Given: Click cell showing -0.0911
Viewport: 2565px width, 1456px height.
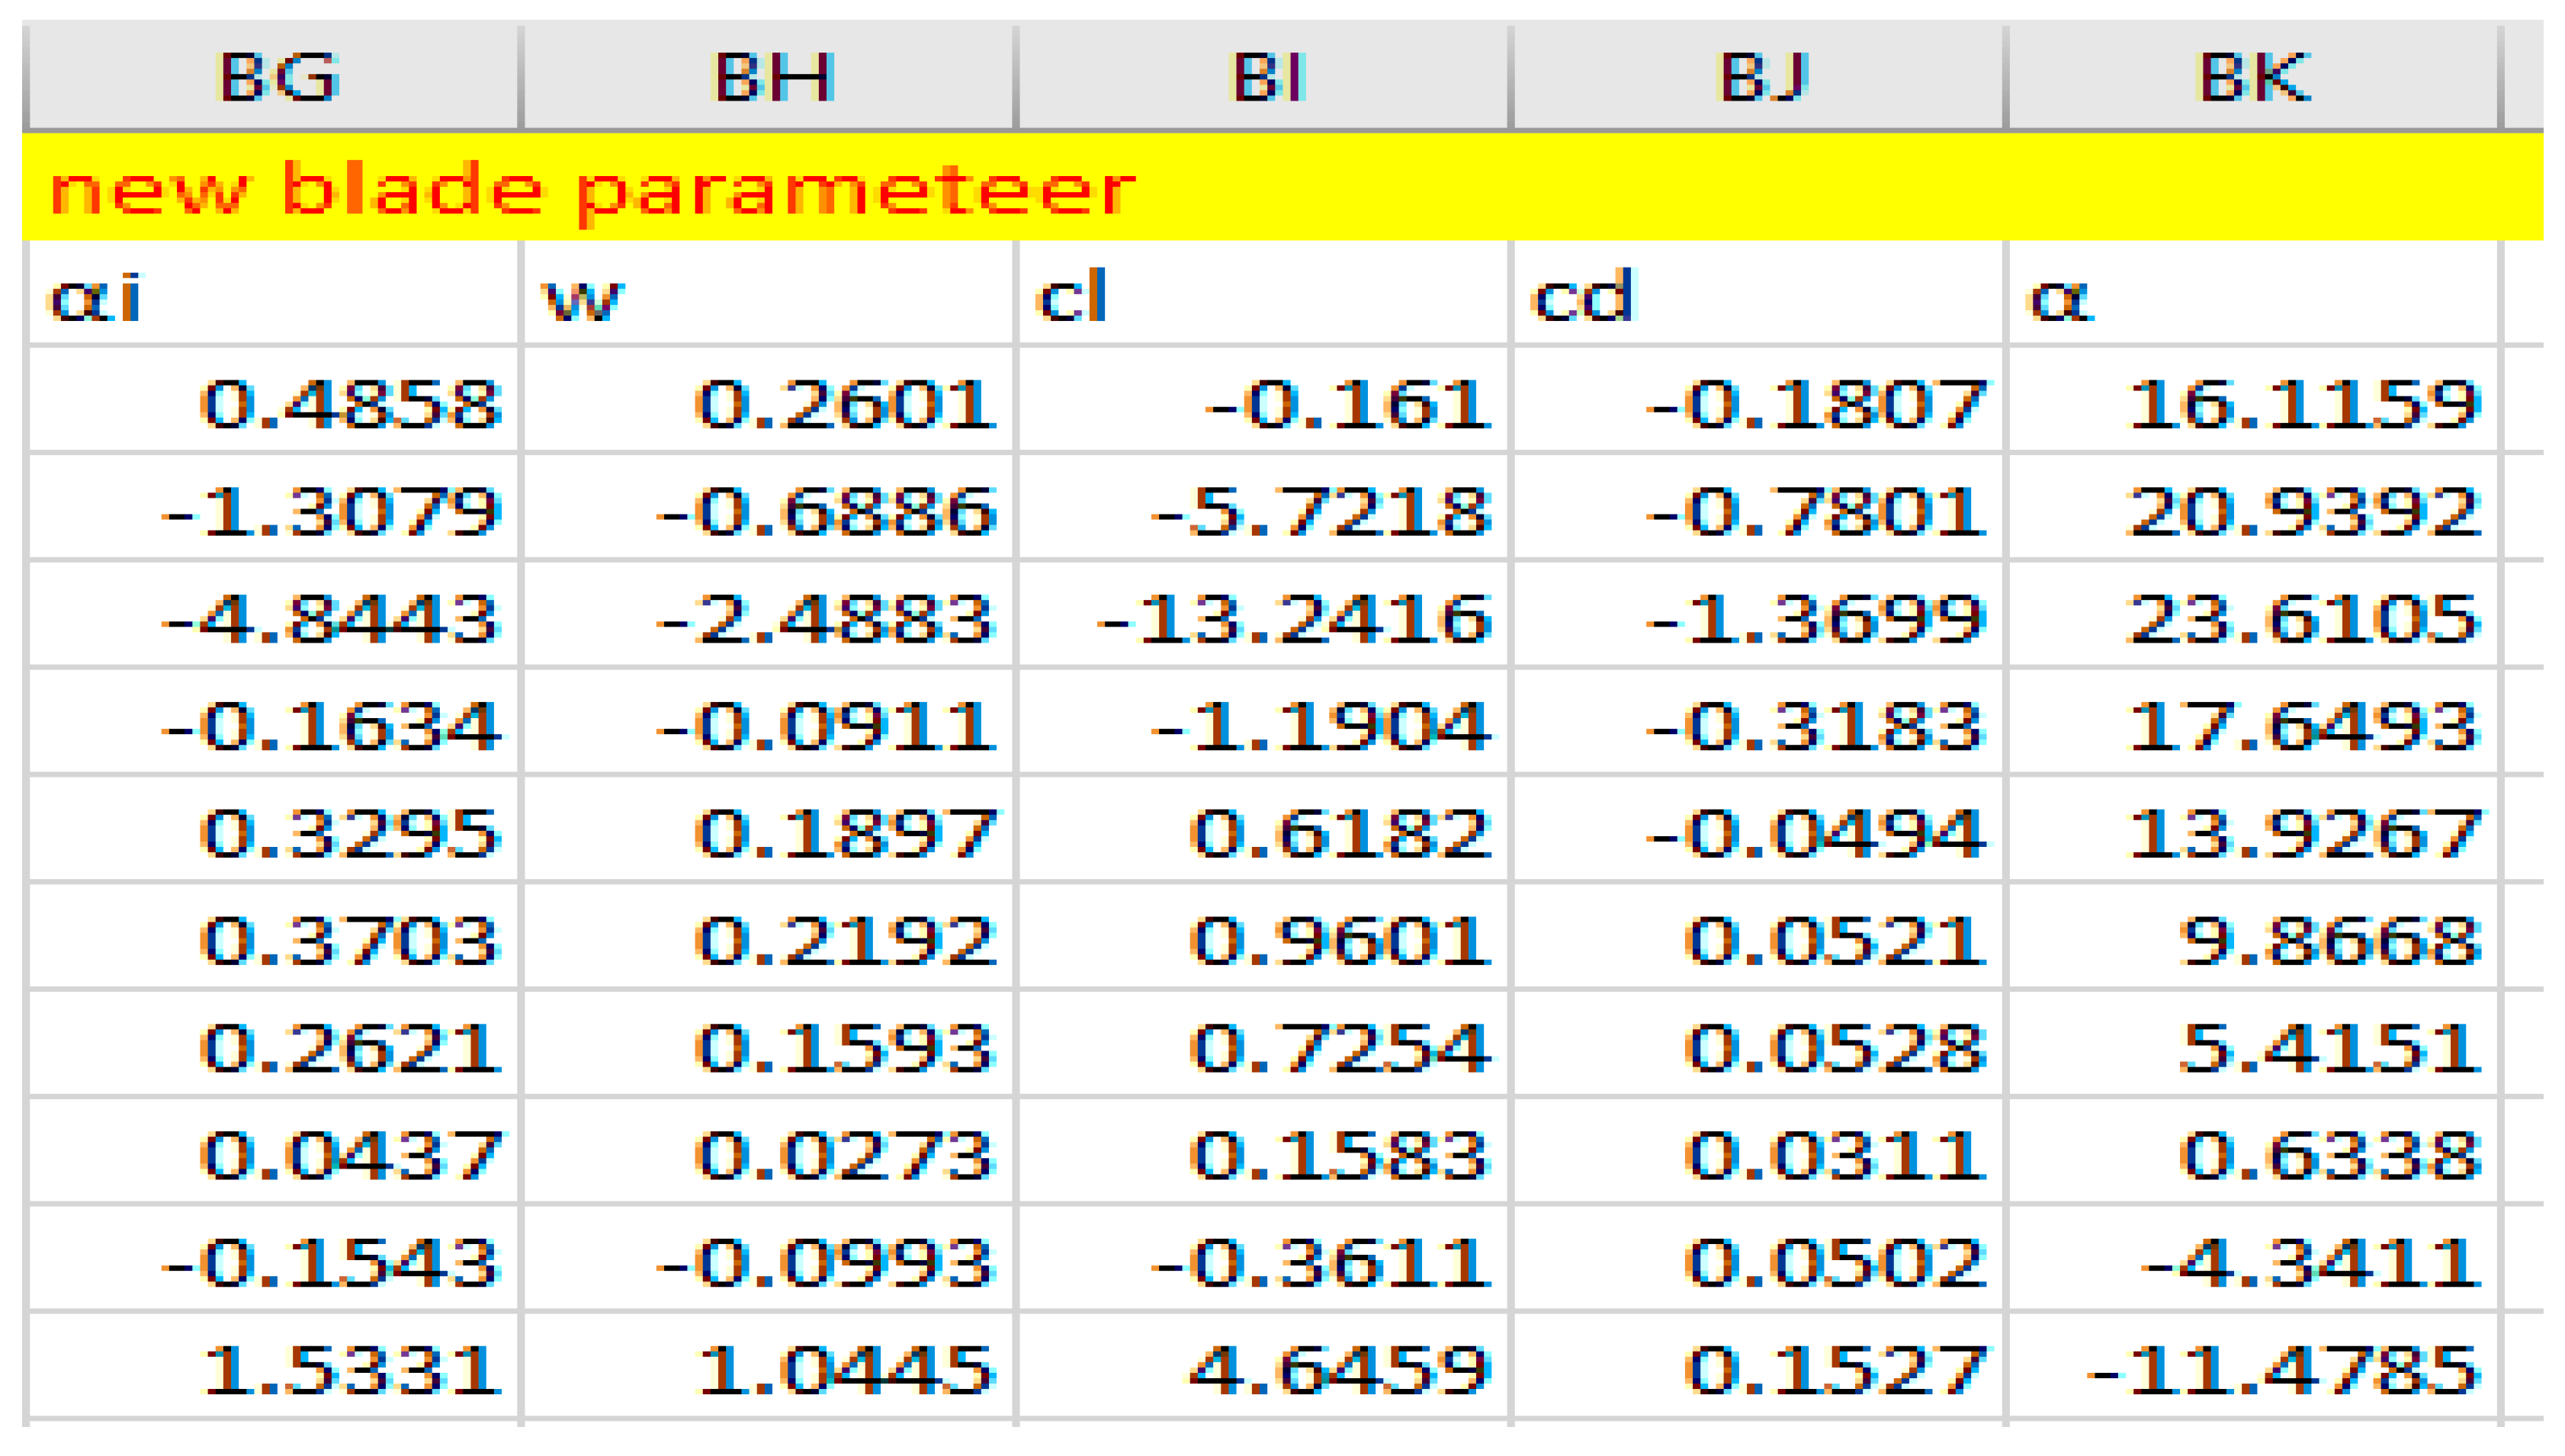Looking at the screenshot, I should pos(768,726).
